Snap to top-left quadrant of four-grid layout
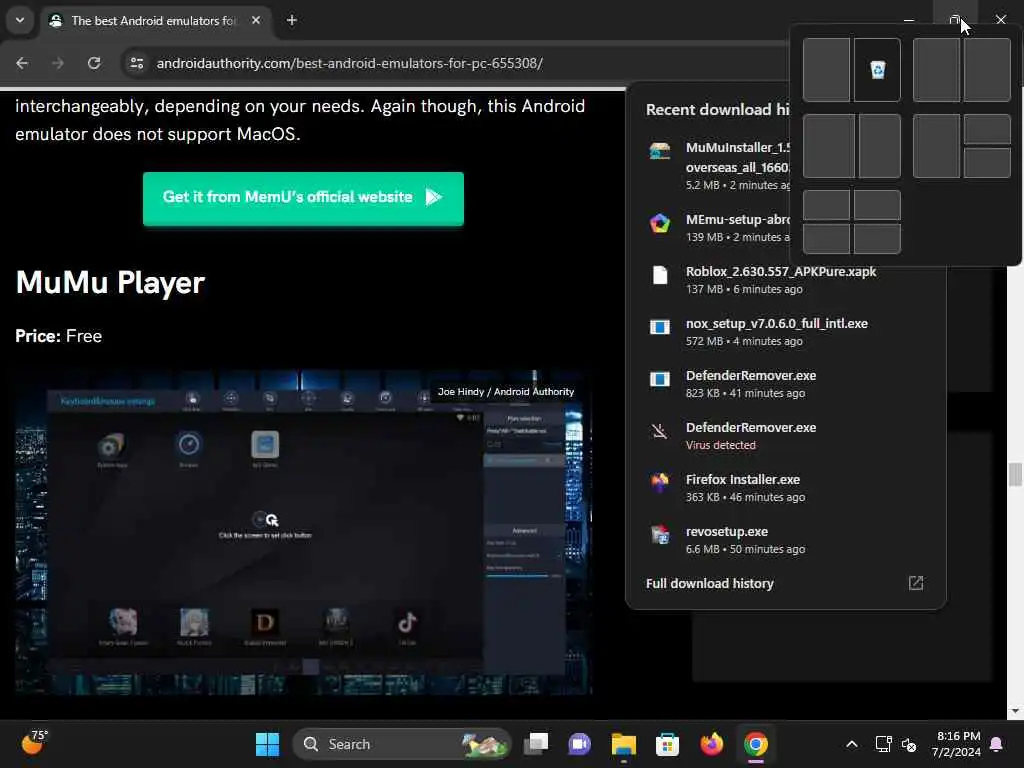The image size is (1024, 768). (x=827, y=206)
